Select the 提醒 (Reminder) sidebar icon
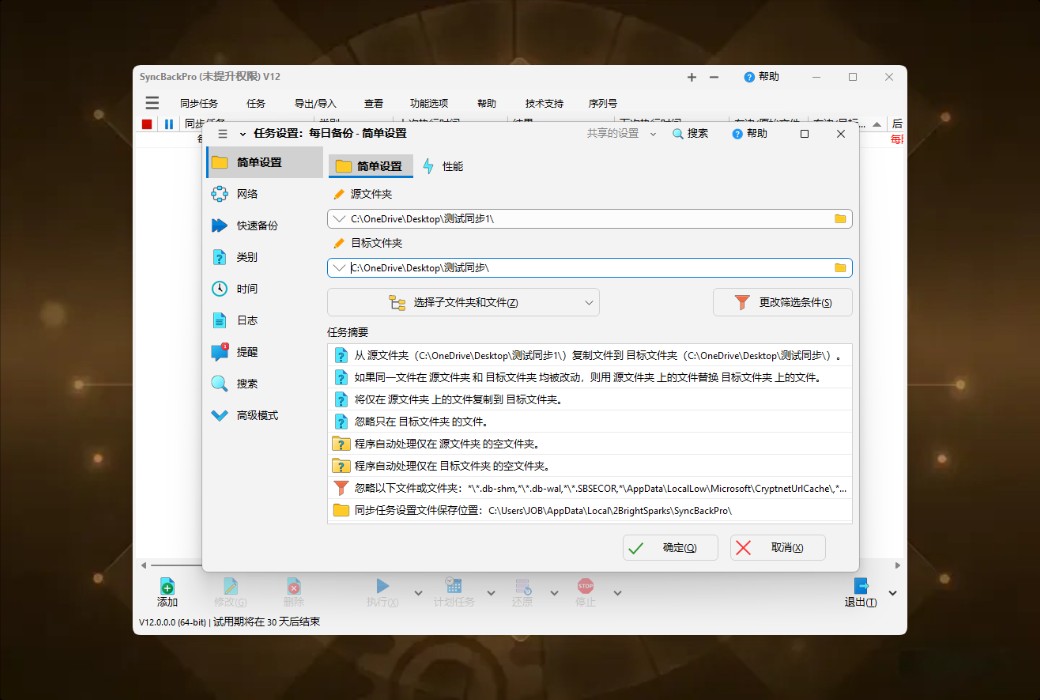Viewport: 1040px width, 700px height. [220, 351]
